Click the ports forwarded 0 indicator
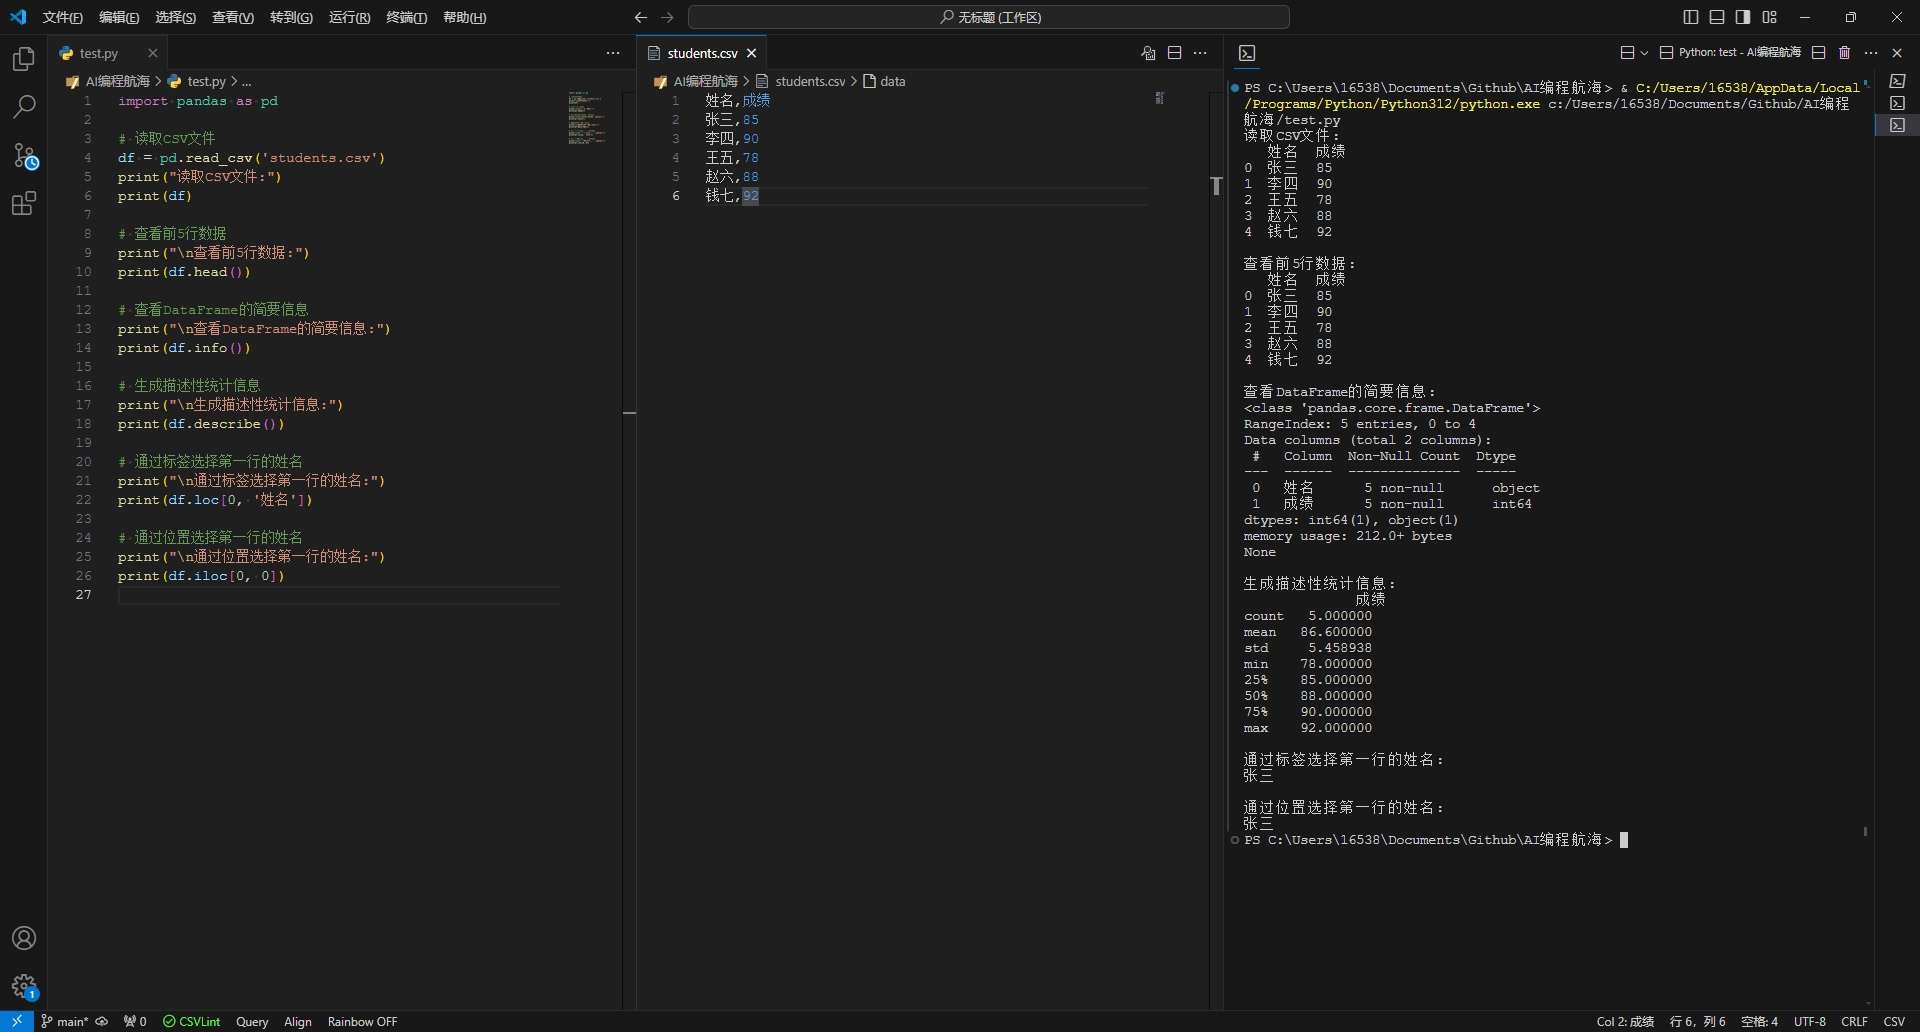The height and width of the screenshot is (1032, 1920). (x=135, y=1021)
